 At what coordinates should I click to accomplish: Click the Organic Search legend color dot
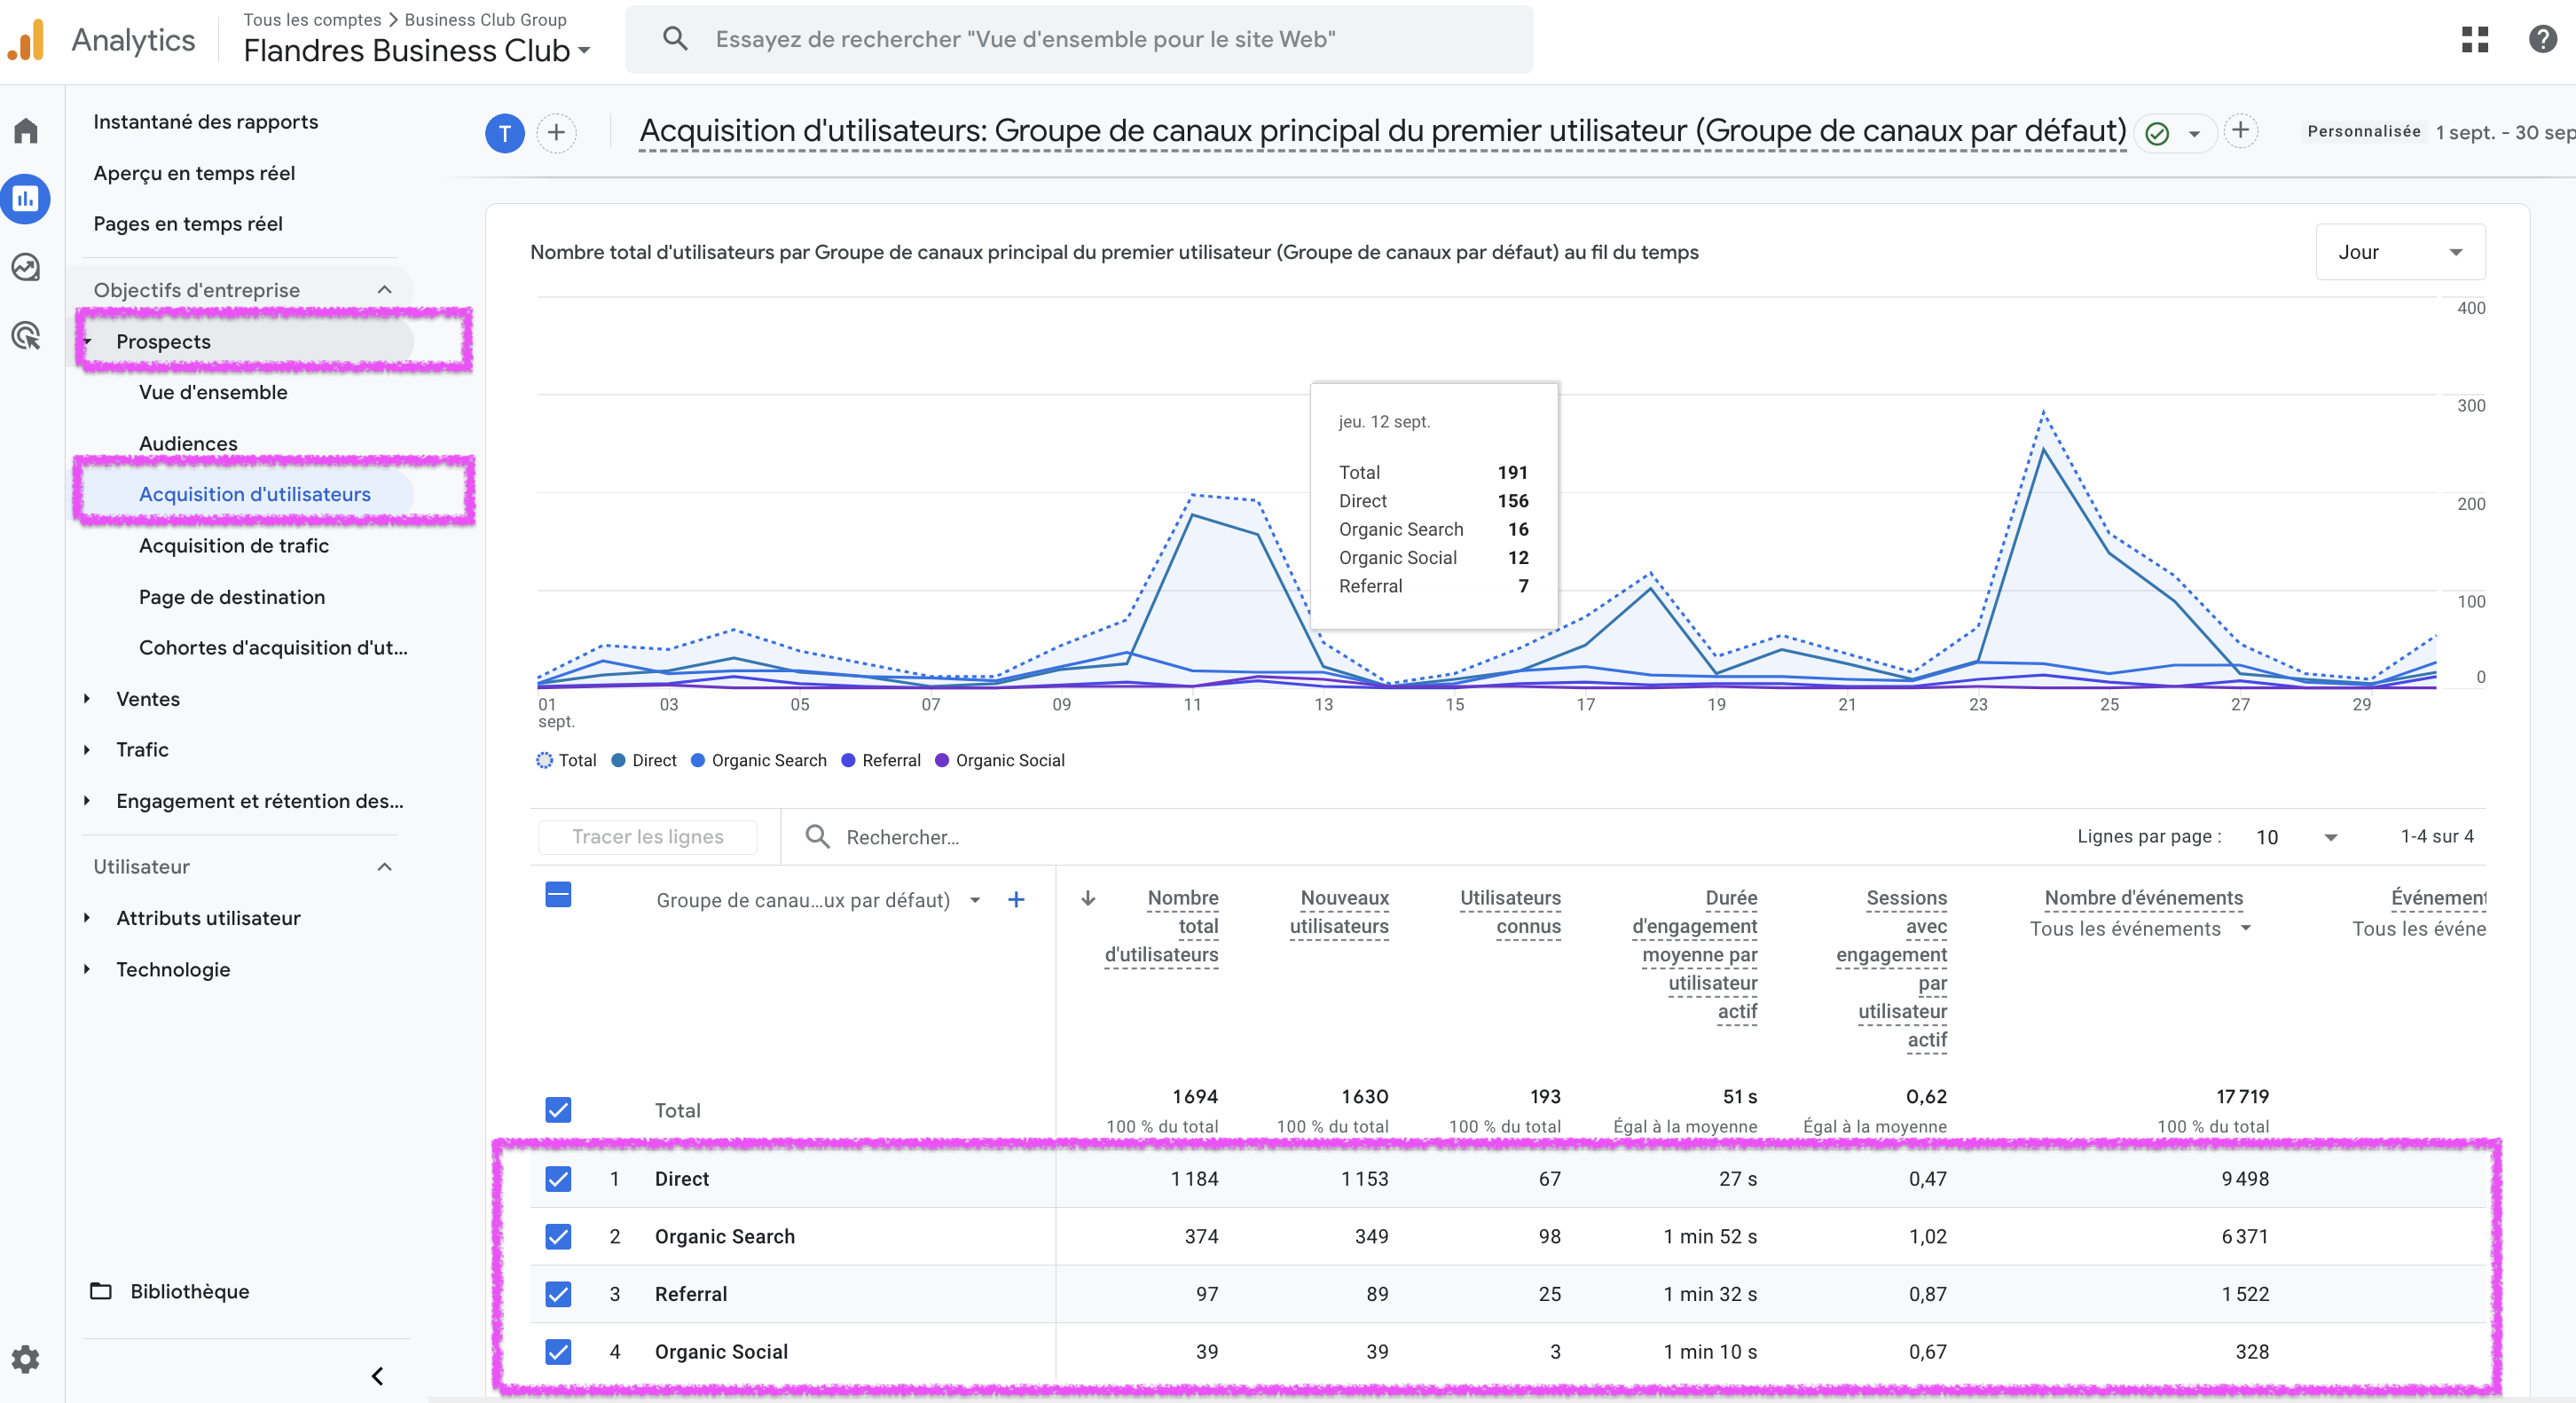click(x=698, y=760)
